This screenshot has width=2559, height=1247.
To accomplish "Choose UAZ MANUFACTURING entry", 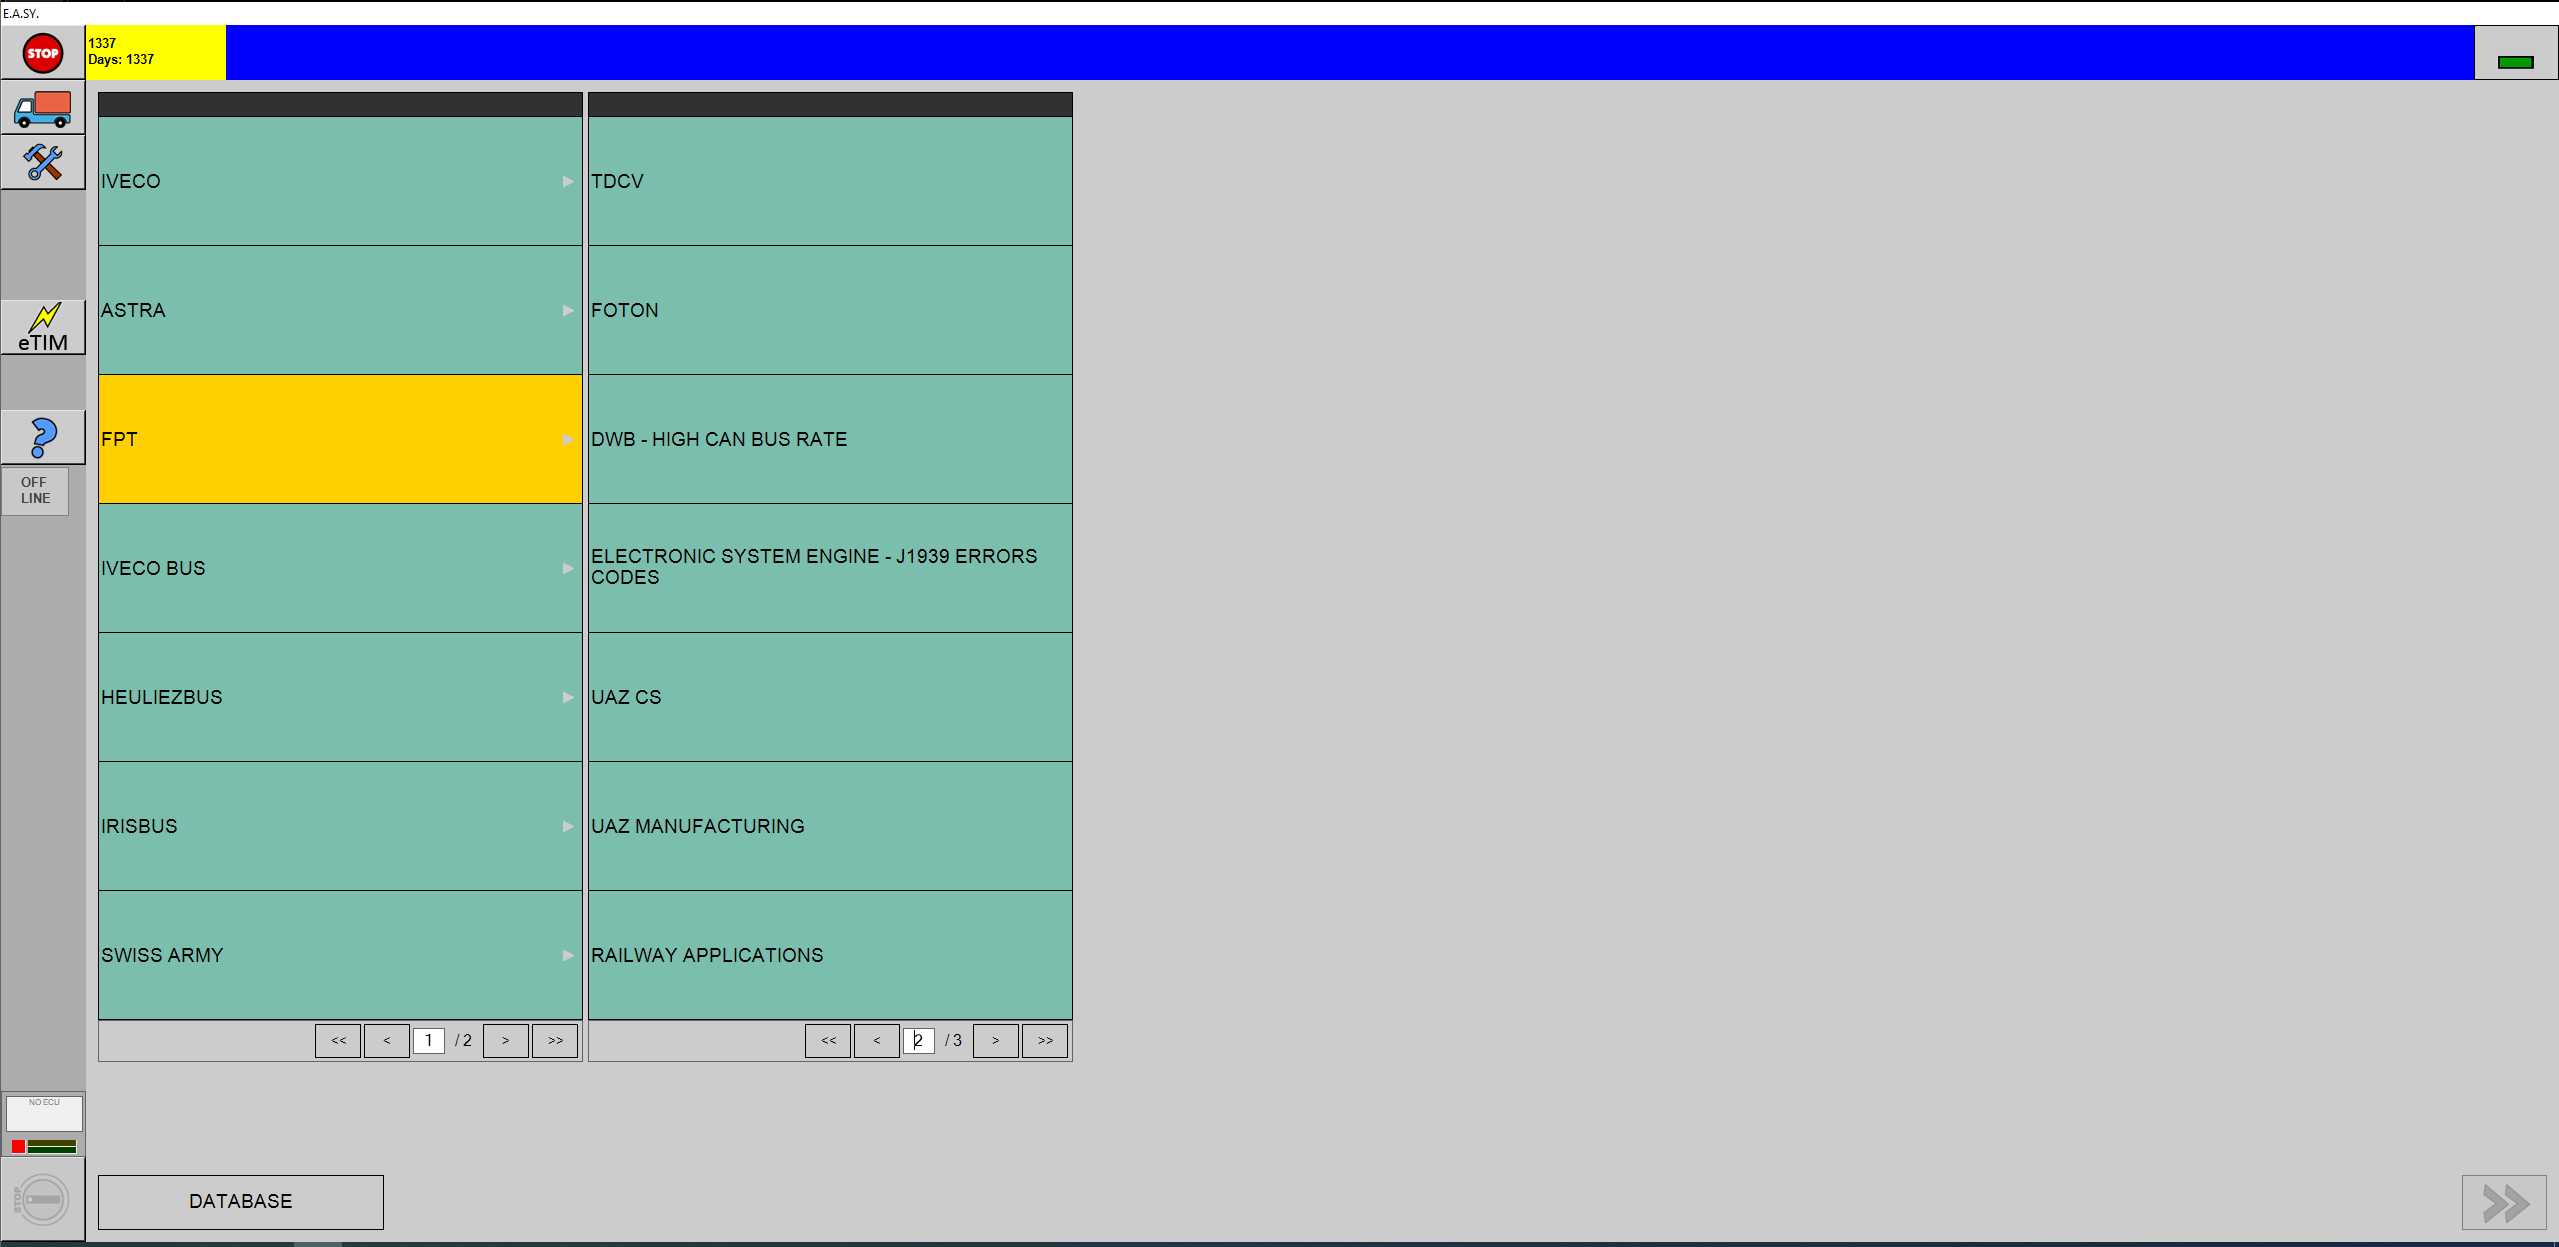I will pyautogui.click(x=830, y=826).
